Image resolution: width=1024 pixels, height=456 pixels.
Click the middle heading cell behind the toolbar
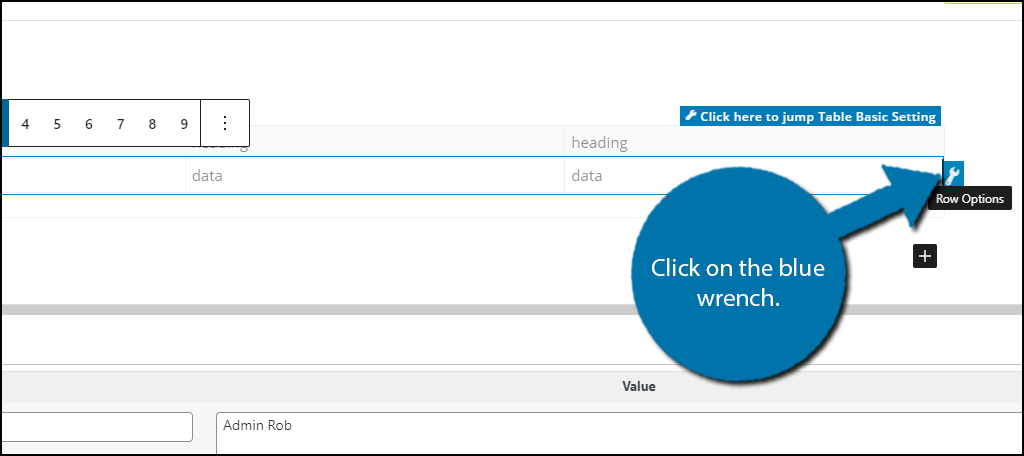[x=375, y=142]
